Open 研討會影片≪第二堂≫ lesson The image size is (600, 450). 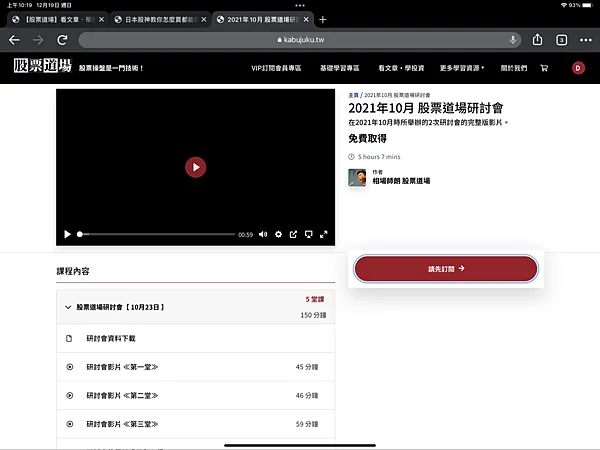pos(196,395)
